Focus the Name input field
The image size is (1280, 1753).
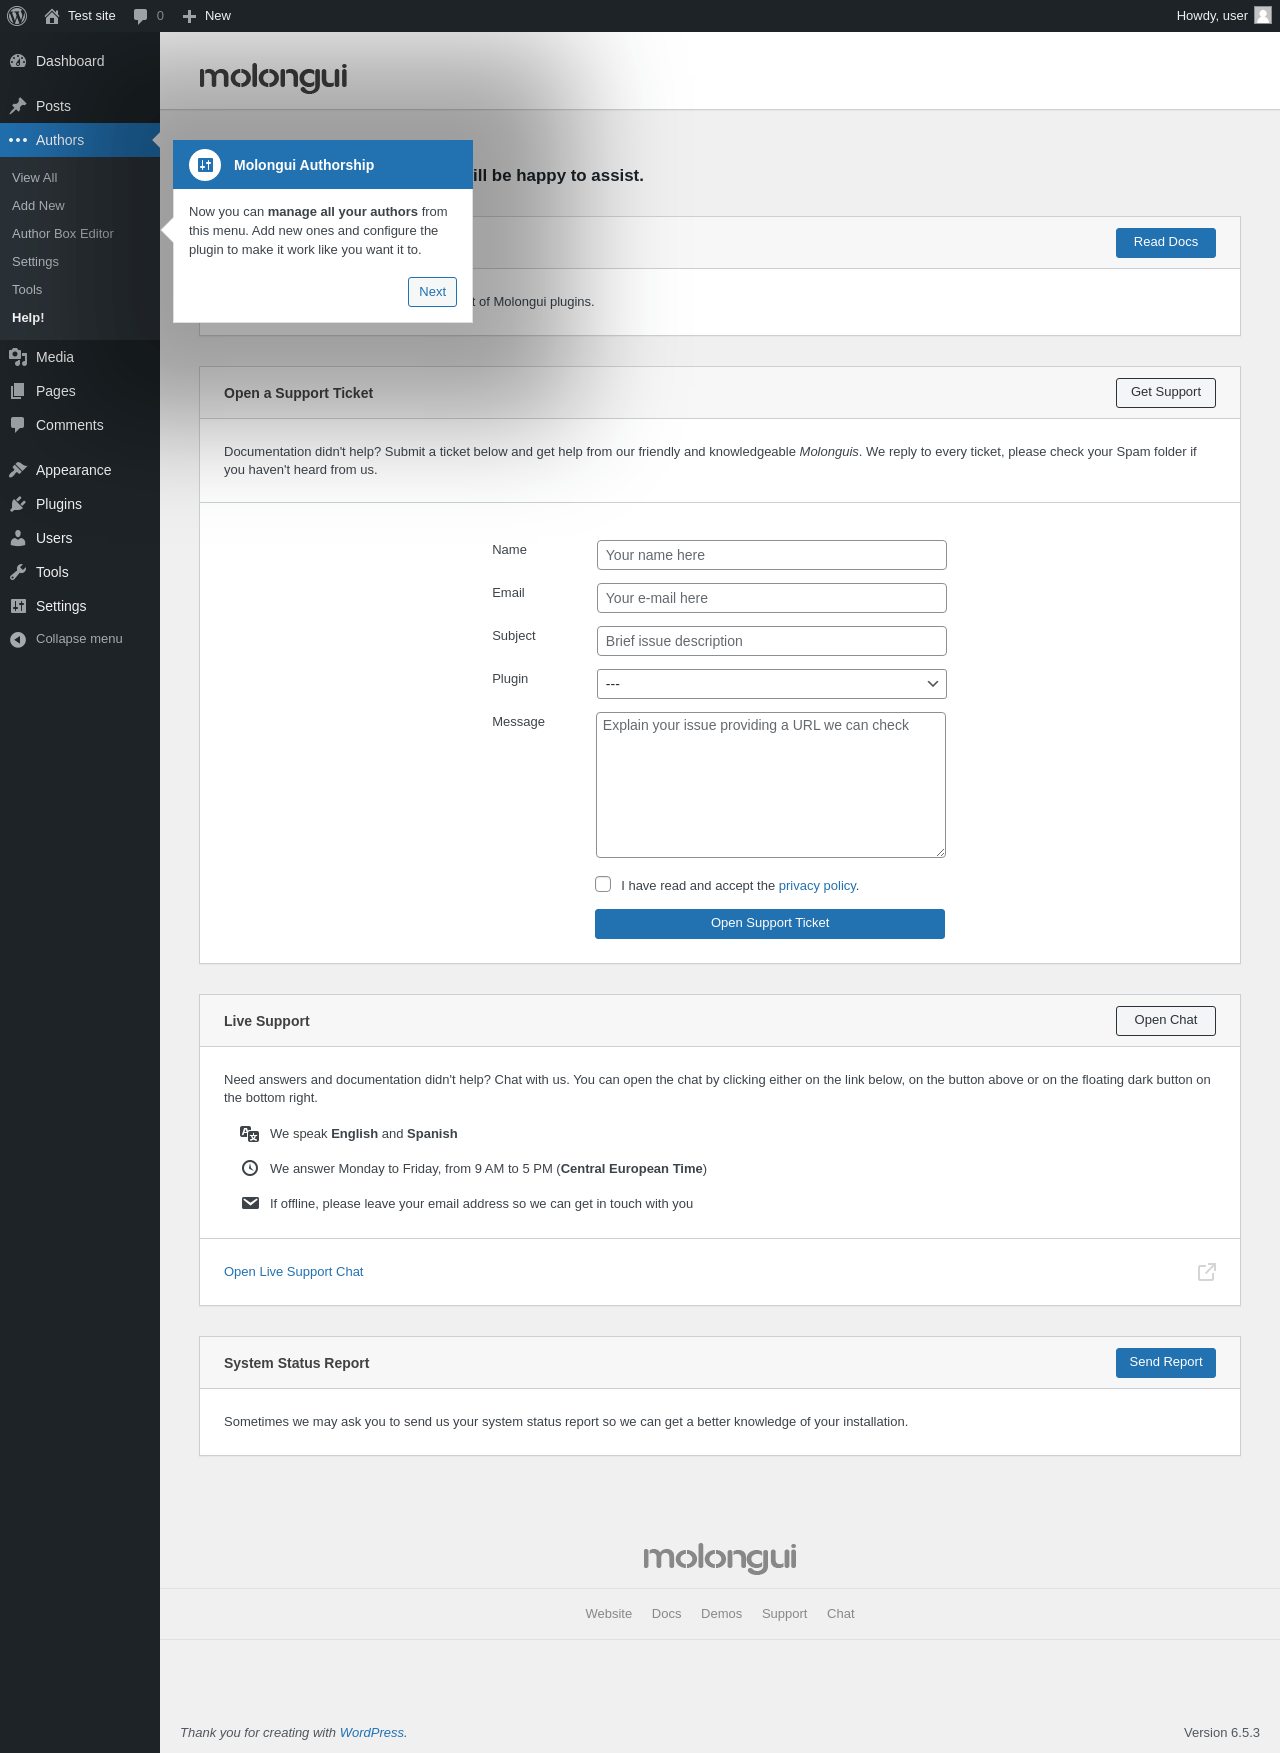(x=772, y=555)
